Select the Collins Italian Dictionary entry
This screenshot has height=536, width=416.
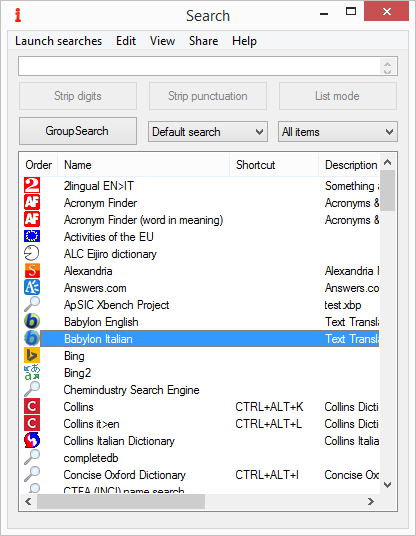[119, 441]
